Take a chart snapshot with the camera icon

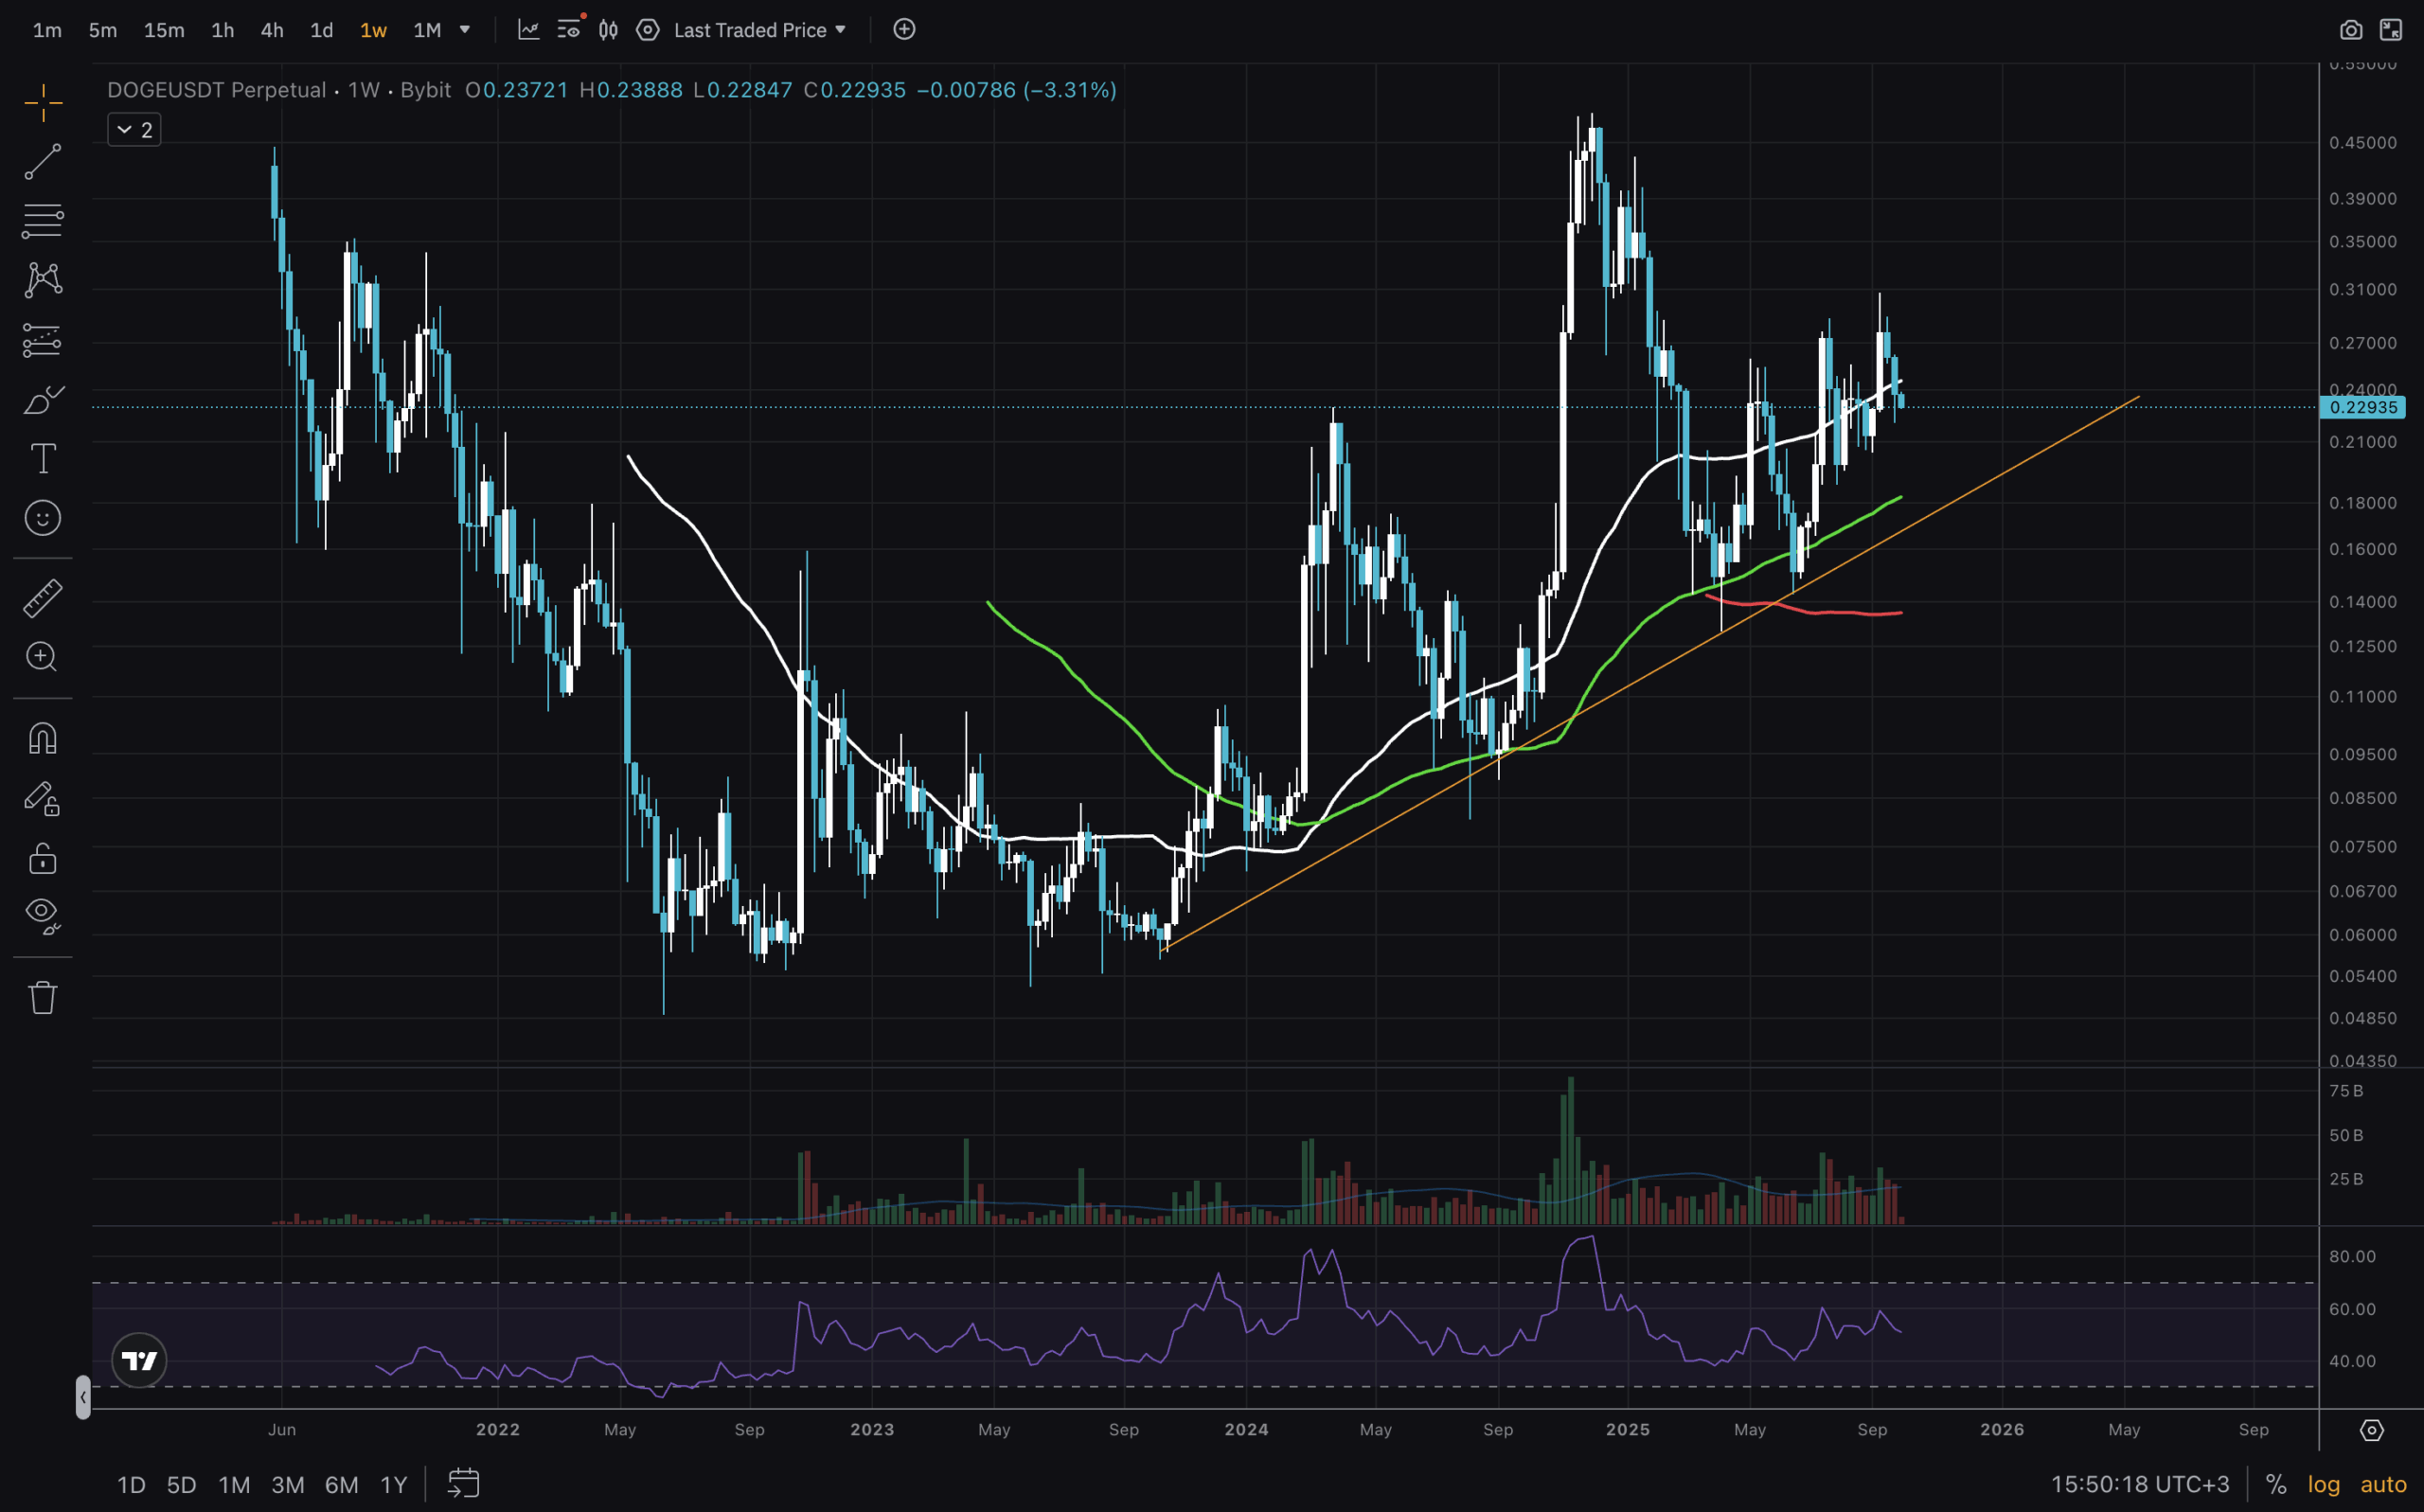pyautogui.click(x=2352, y=30)
